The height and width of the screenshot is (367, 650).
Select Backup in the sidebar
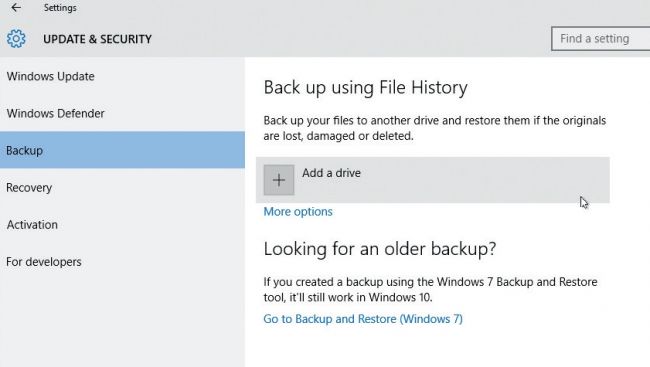[122, 150]
